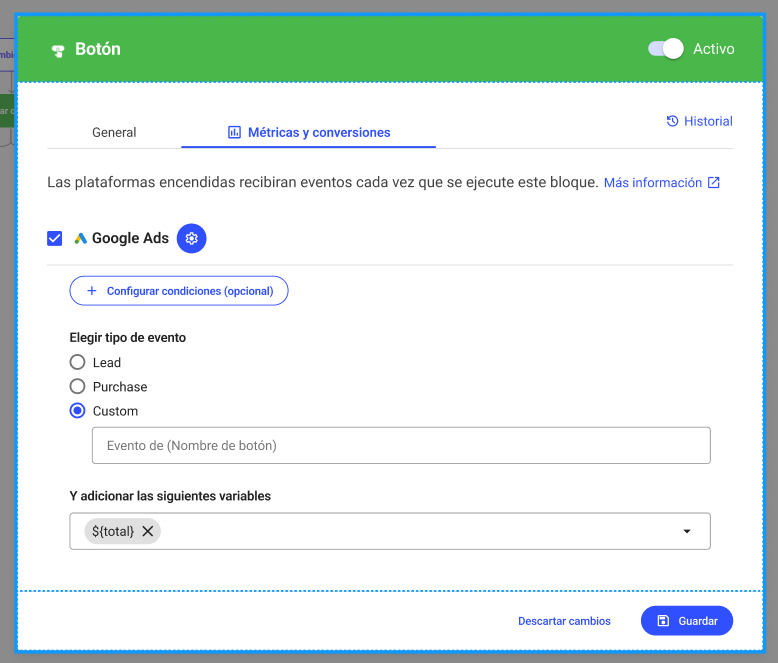The width and height of the screenshot is (778, 663).
Task: Expand the variables dropdown arrow
Action: 687,531
